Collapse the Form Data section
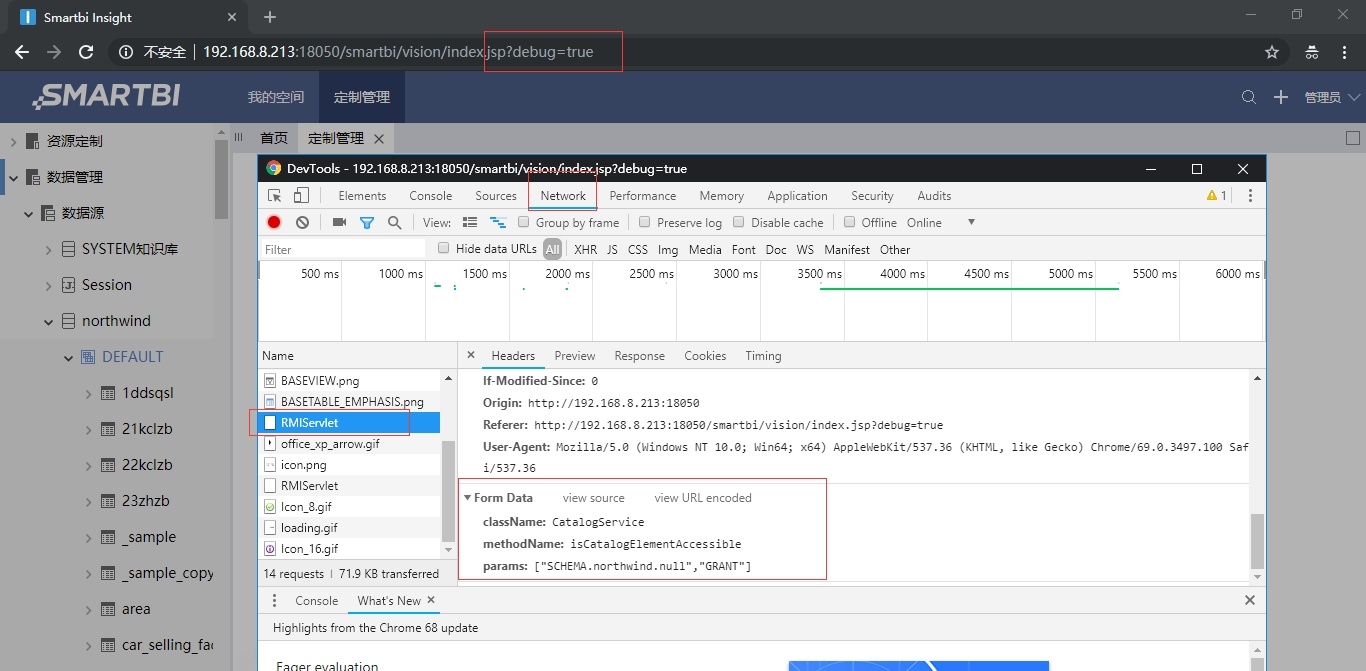 coord(467,498)
